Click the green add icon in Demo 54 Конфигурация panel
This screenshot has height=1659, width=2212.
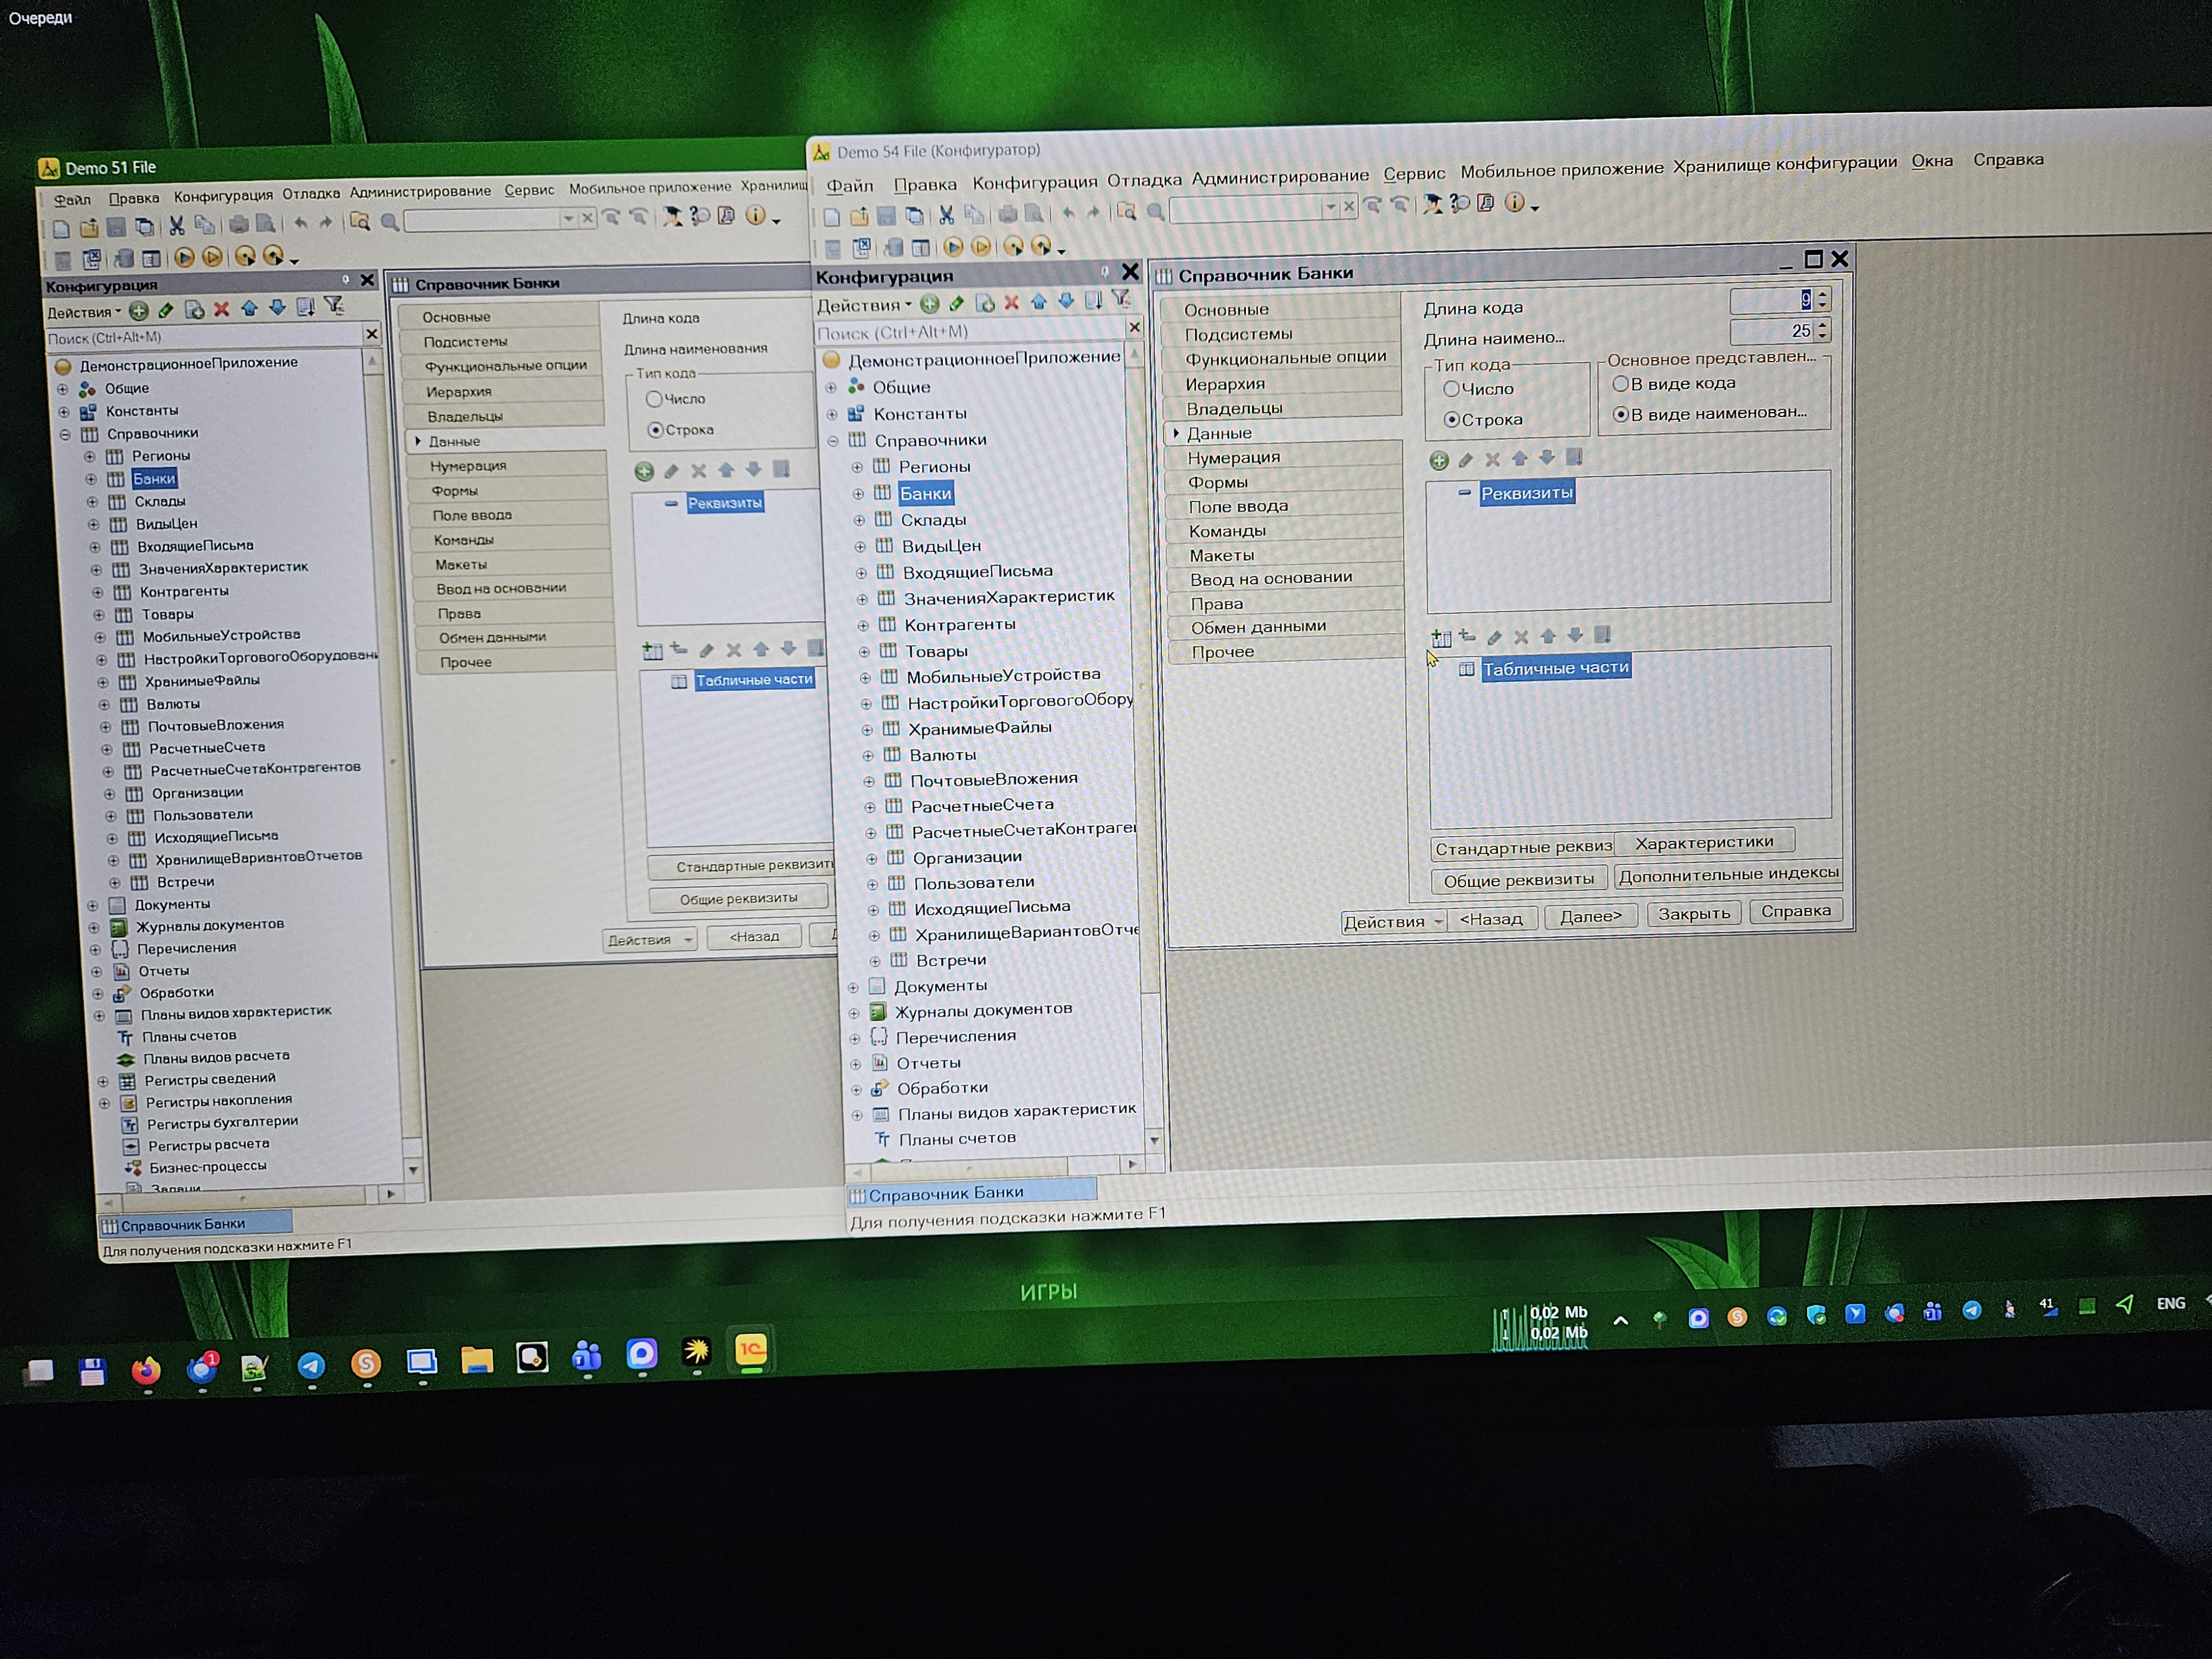click(930, 303)
